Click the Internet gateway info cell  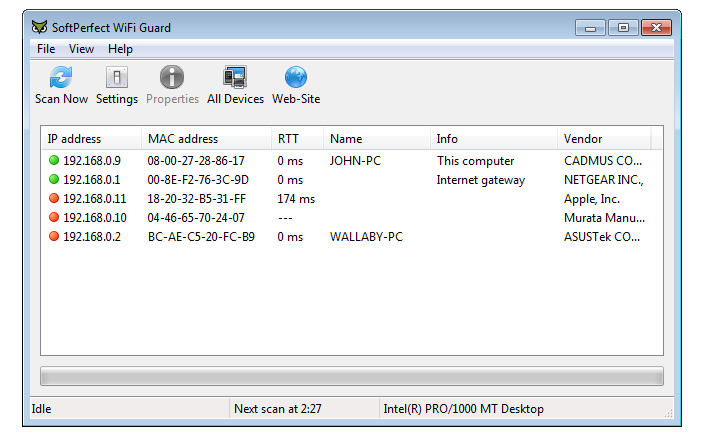(481, 180)
